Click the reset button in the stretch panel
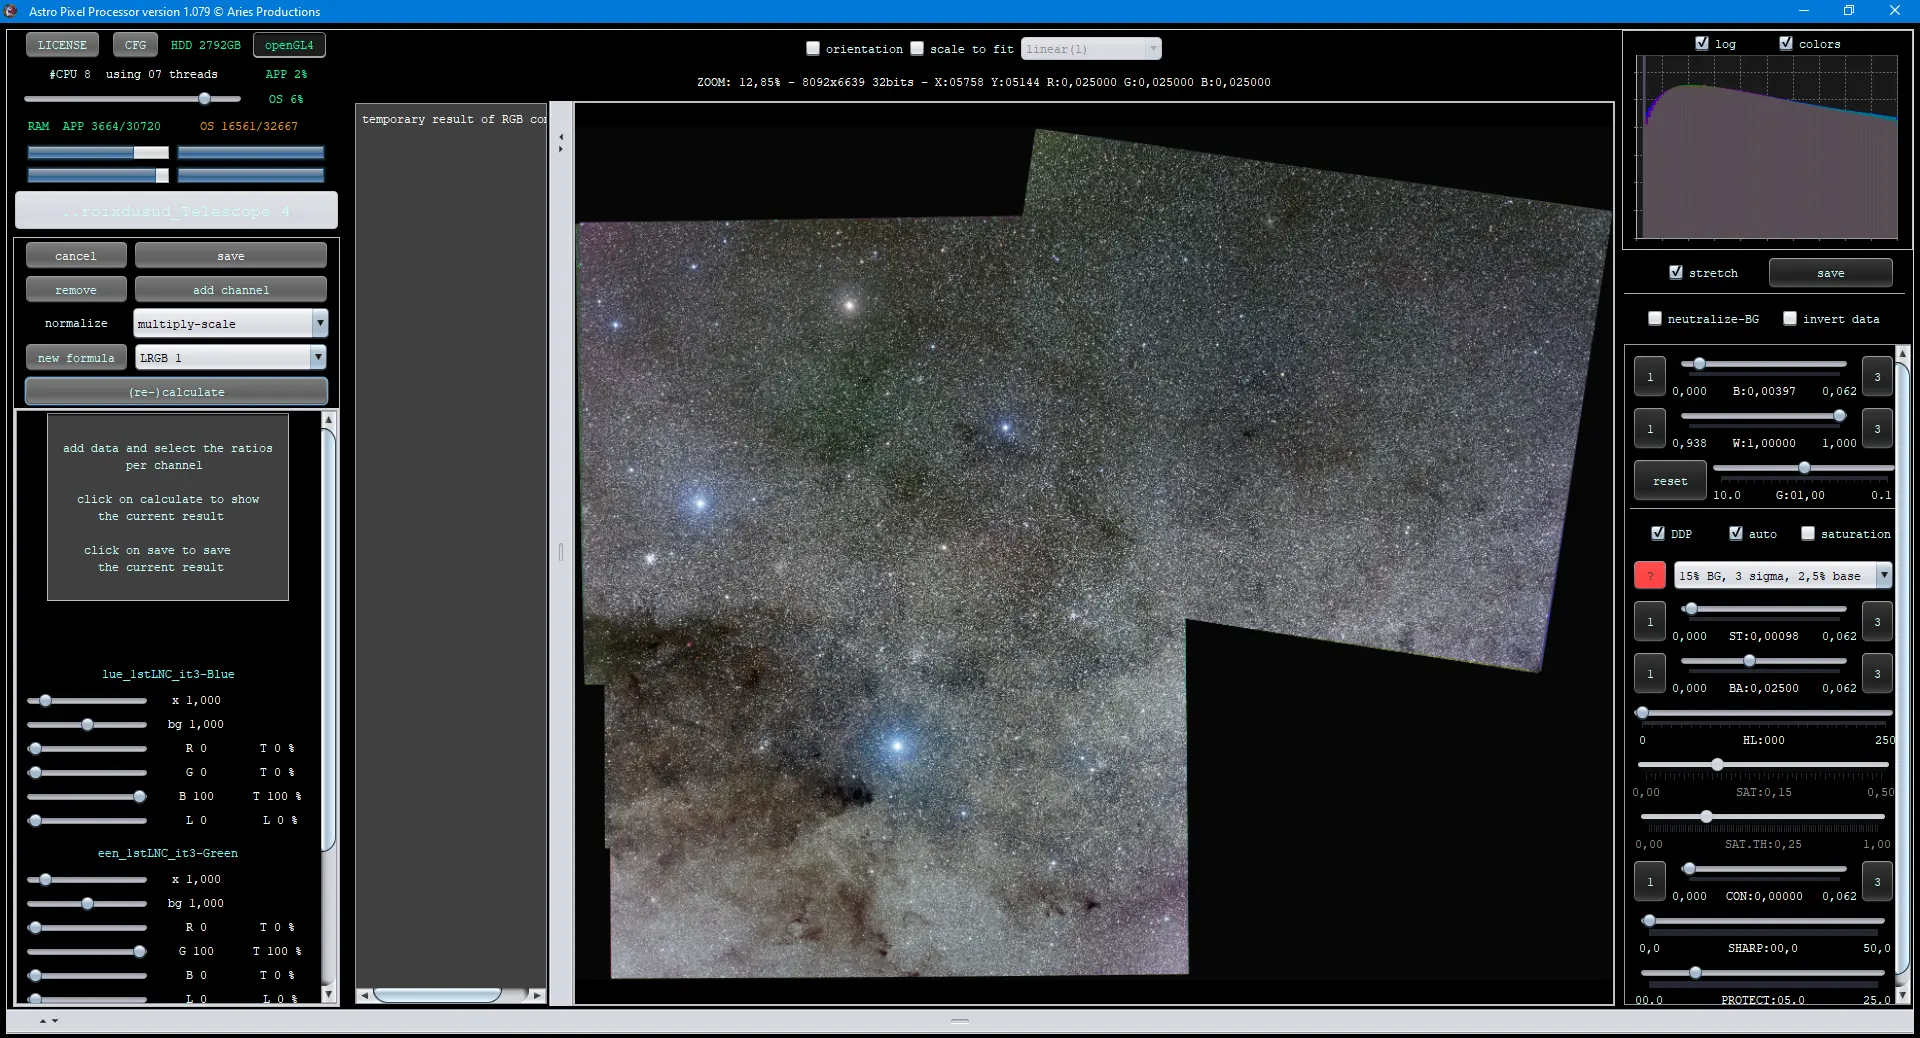 tap(1669, 481)
